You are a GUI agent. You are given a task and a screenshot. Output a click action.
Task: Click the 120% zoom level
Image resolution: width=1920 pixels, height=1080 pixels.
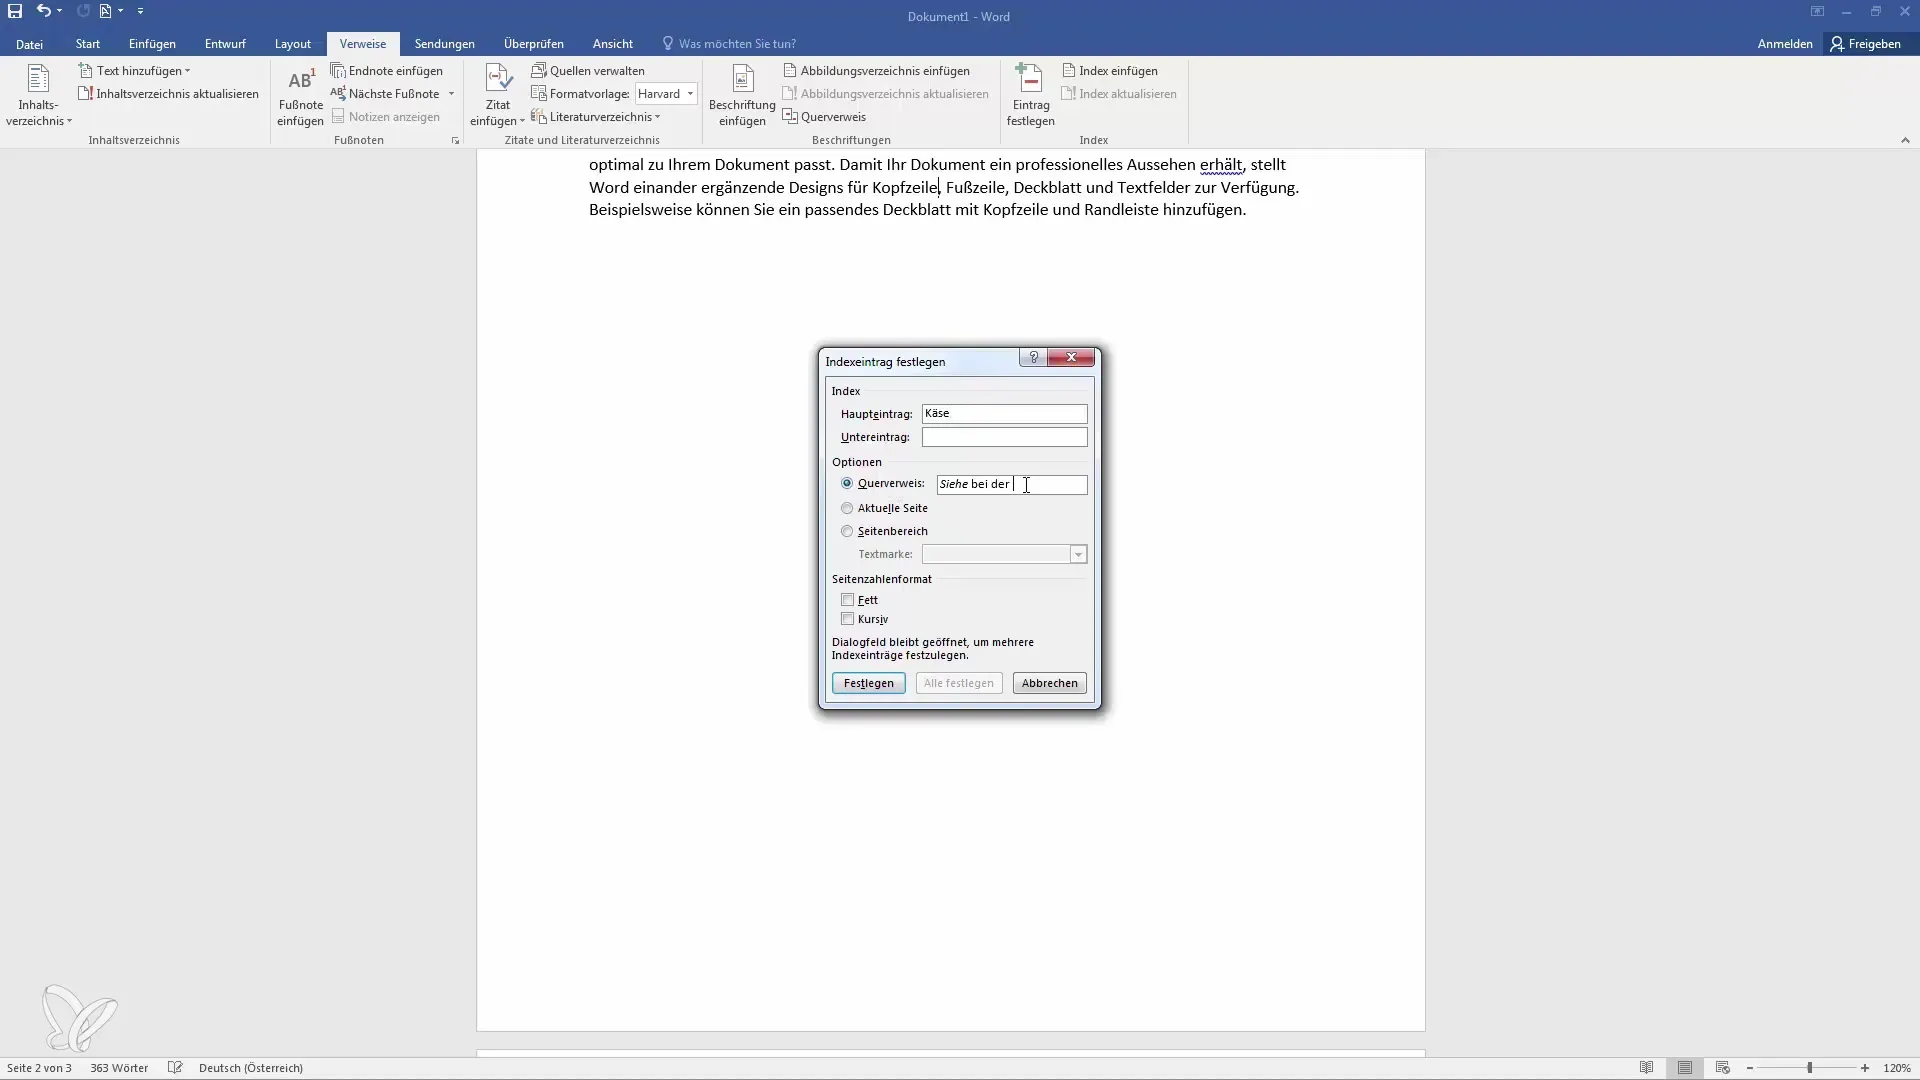pos(1897,1068)
